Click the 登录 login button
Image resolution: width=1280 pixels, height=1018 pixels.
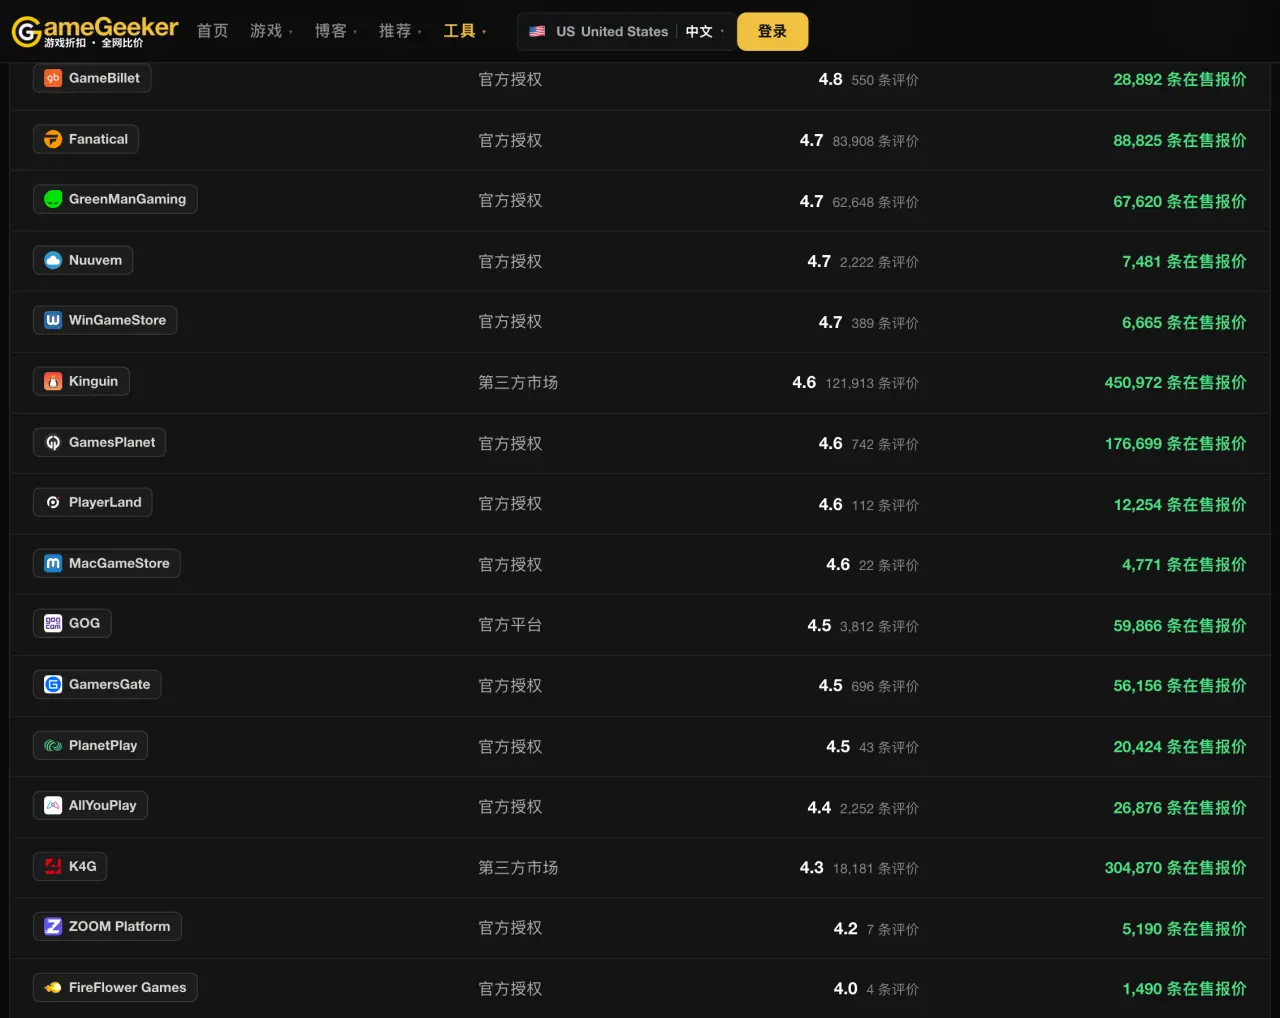pos(772,31)
